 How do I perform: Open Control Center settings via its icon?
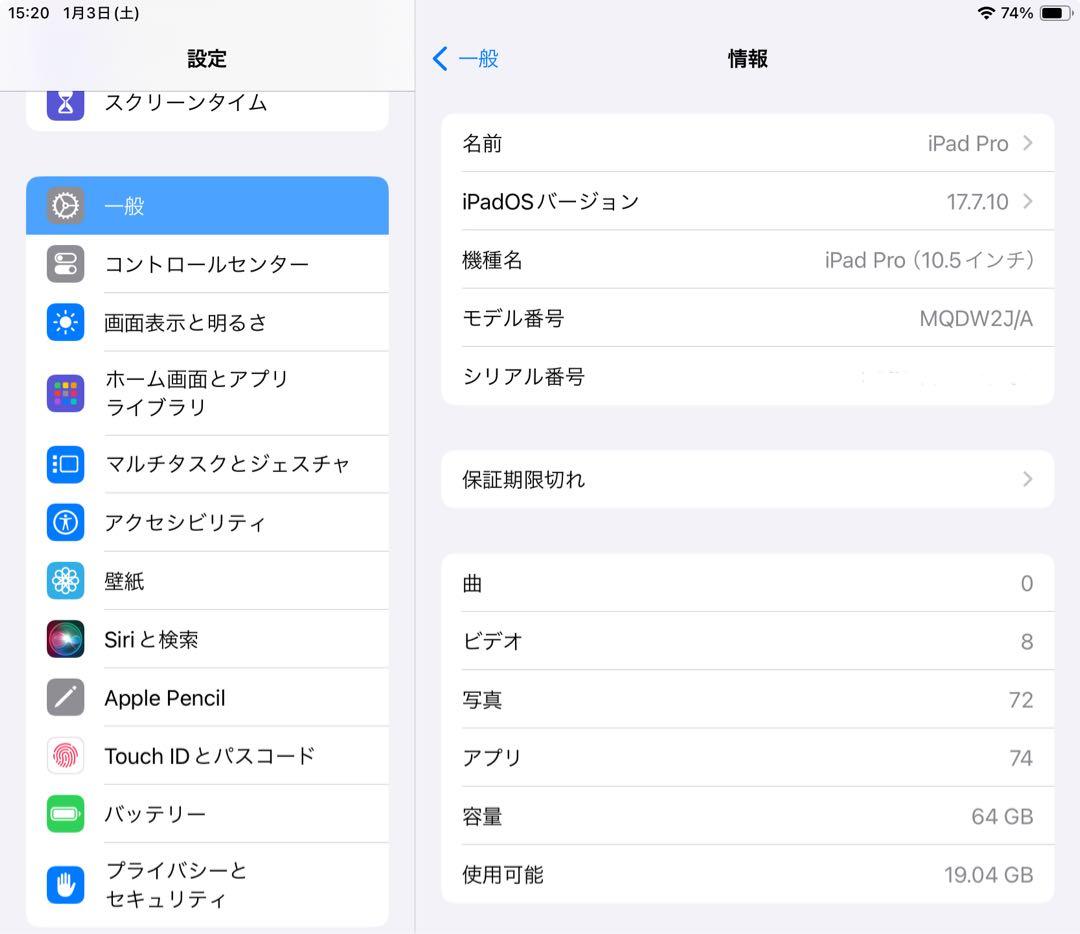[x=64, y=264]
